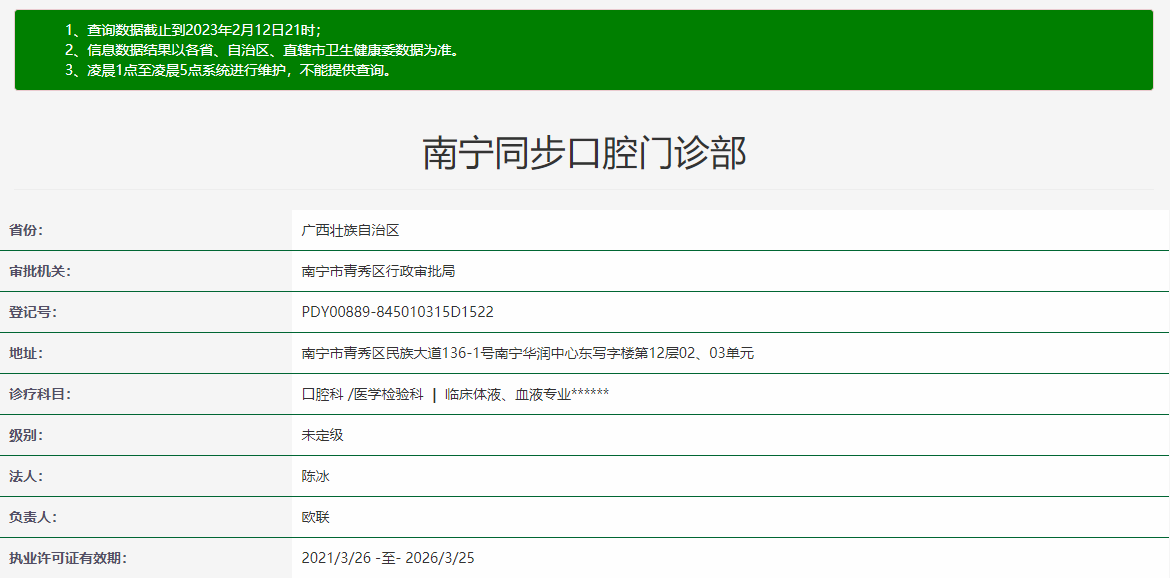
Task: Select the value 口腔科 /医学检验科
Action: tap(363, 395)
